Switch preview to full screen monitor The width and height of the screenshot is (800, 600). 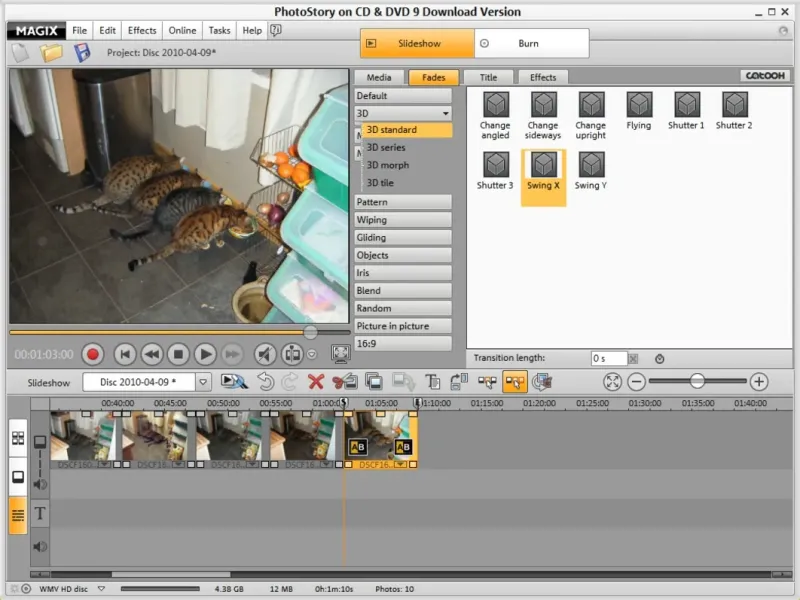340,353
